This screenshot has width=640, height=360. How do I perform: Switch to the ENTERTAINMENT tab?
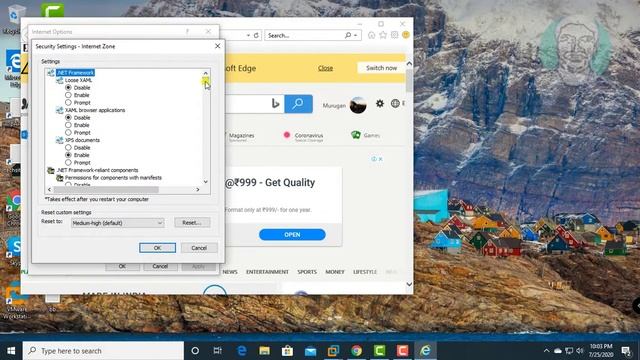point(267,272)
